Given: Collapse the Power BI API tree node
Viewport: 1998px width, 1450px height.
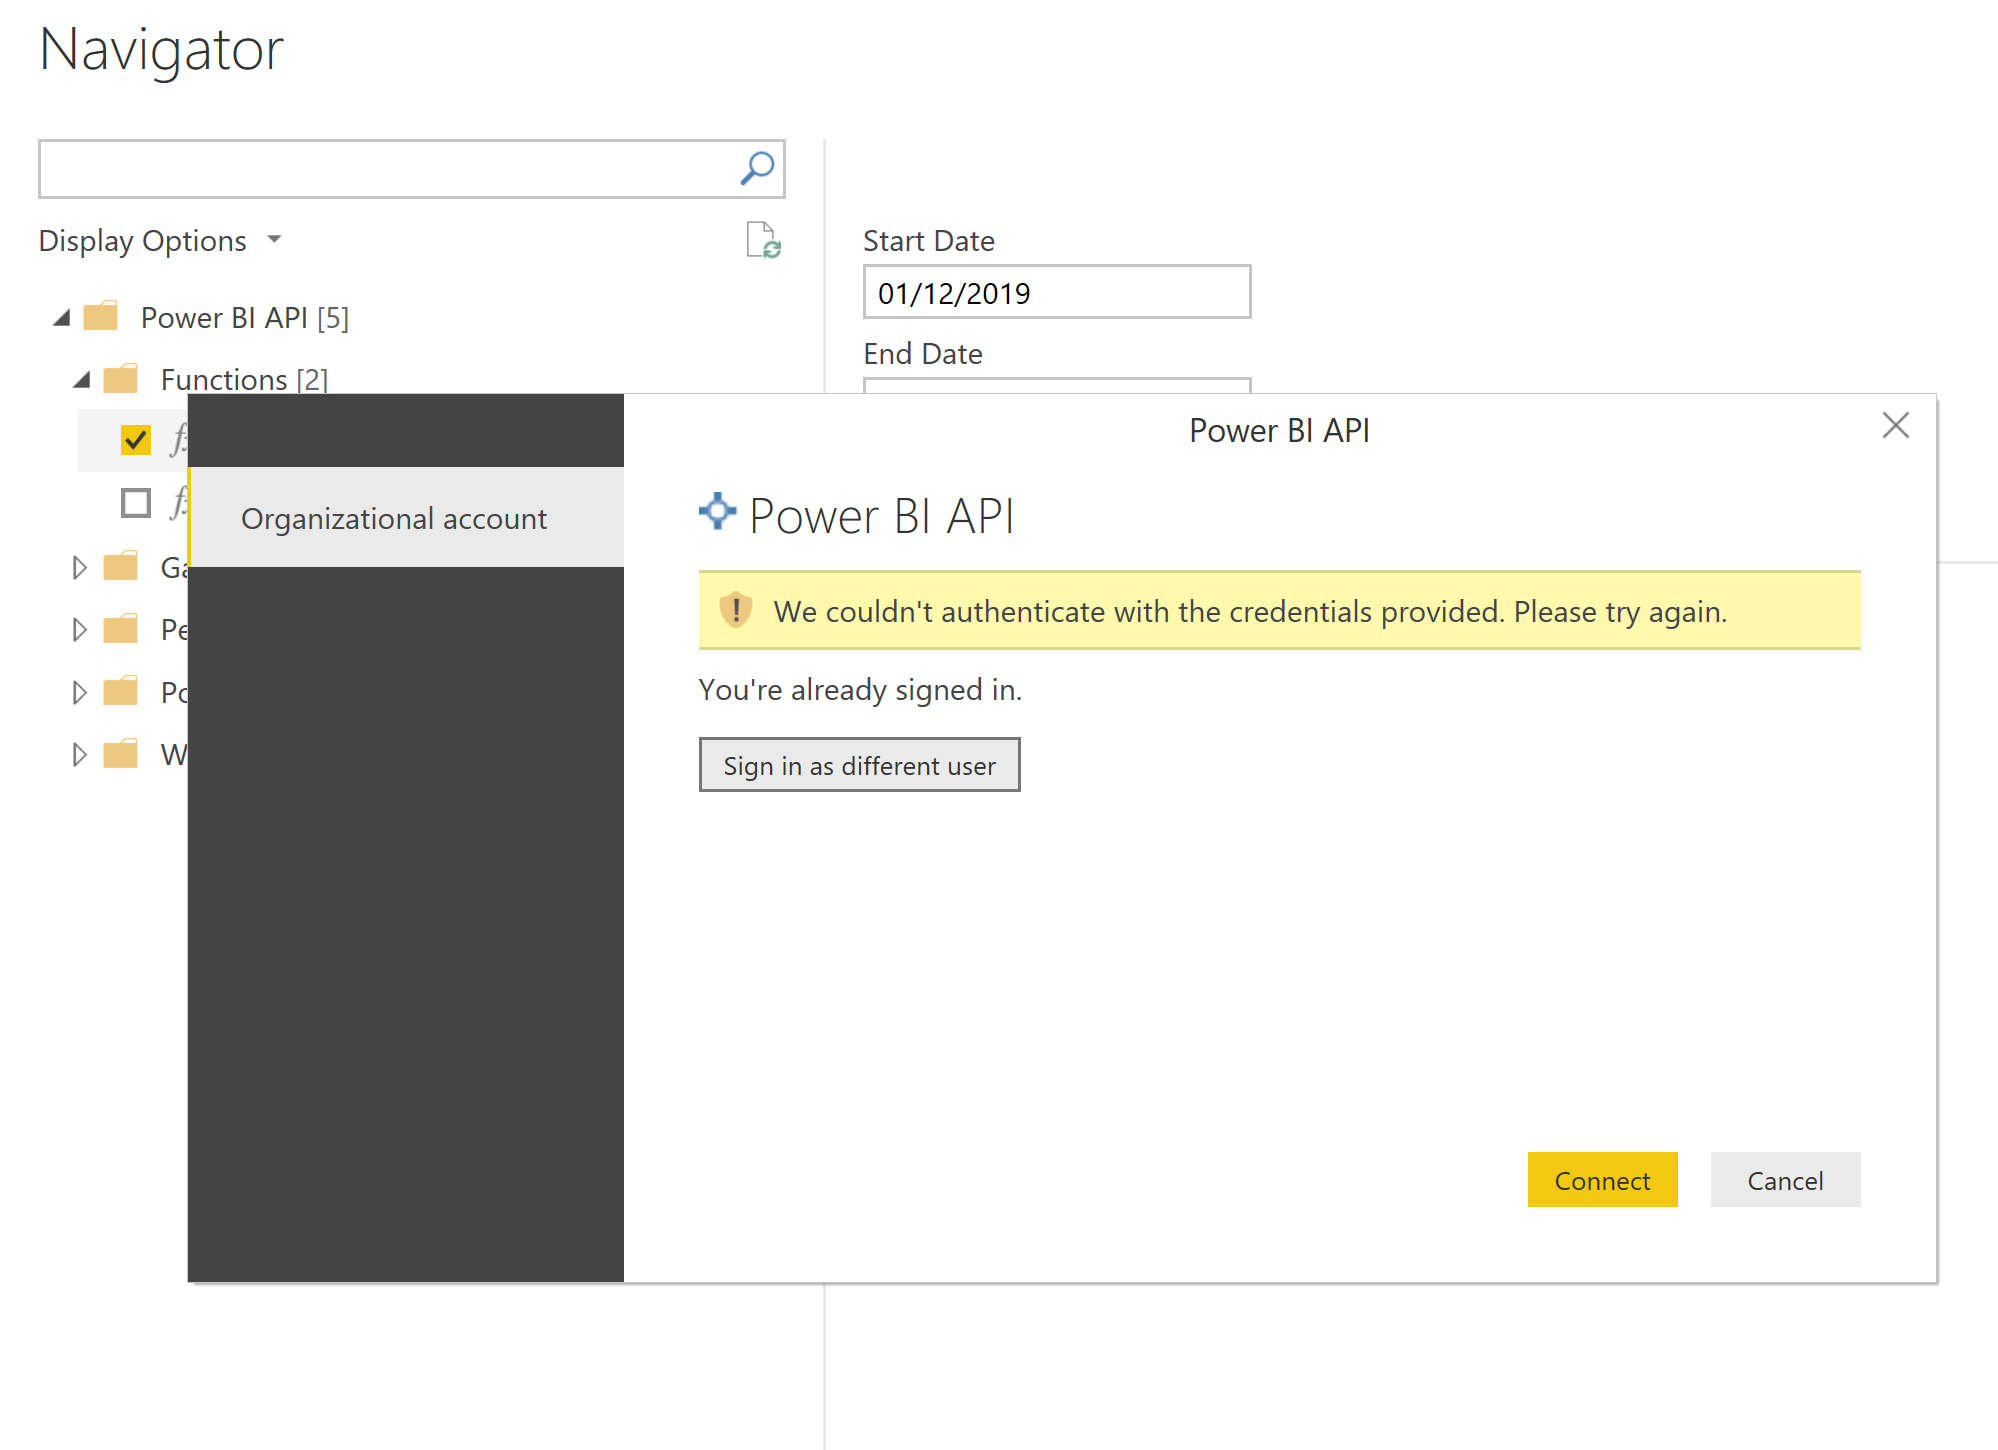Looking at the screenshot, I should [x=62, y=317].
